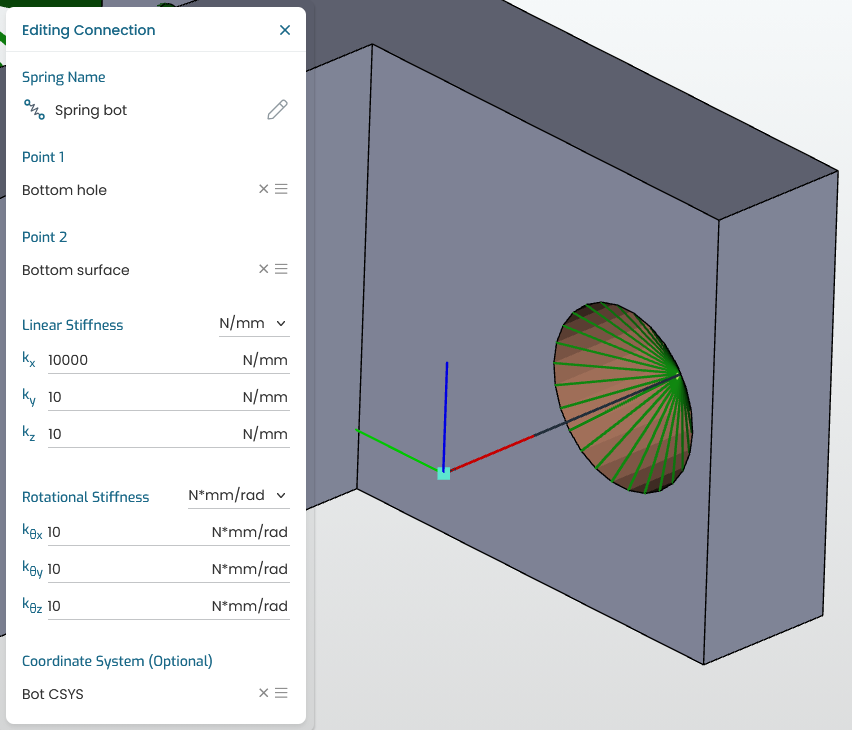Image resolution: width=852 pixels, height=730 pixels.
Task: Click the kθx rotational stiffness field
Action: point(168,532)
